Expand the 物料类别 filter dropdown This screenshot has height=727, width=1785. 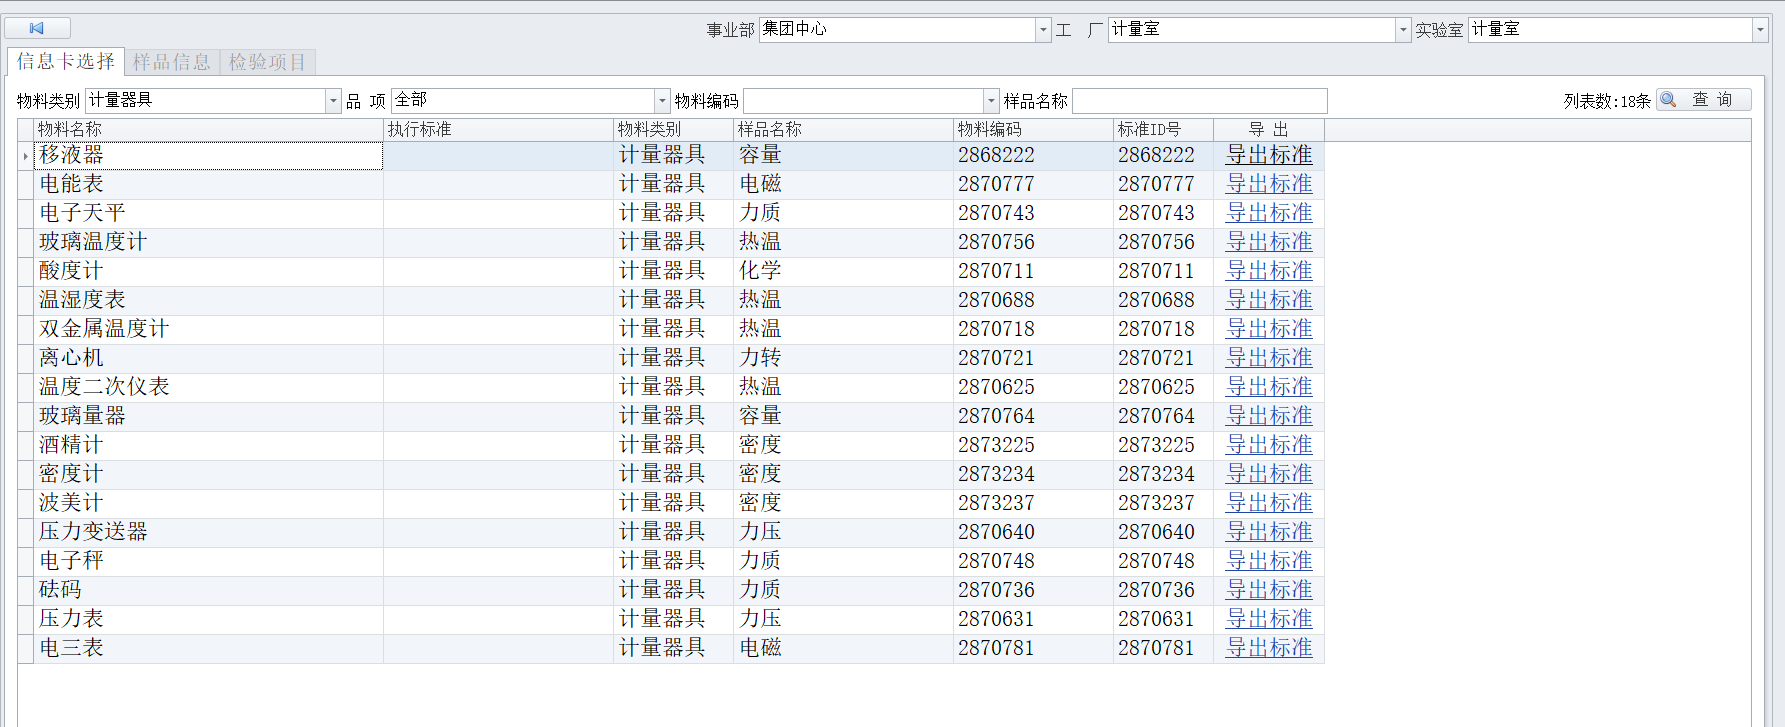[x=333, y=101]
